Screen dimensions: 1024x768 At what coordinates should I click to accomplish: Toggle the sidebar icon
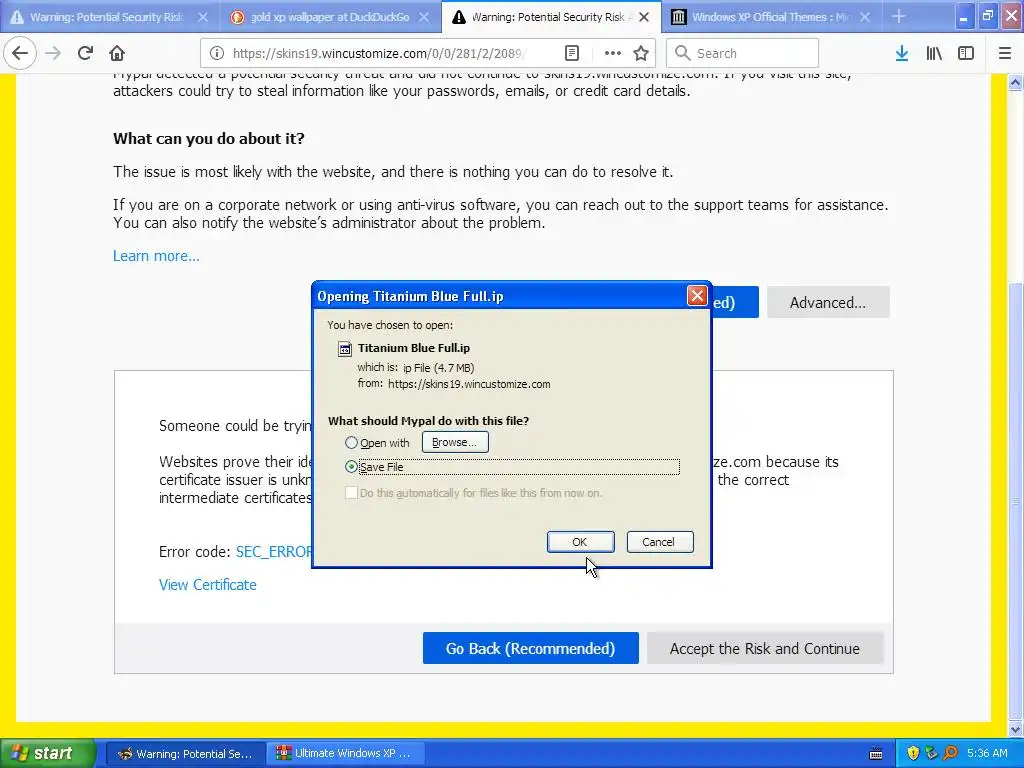966,53
